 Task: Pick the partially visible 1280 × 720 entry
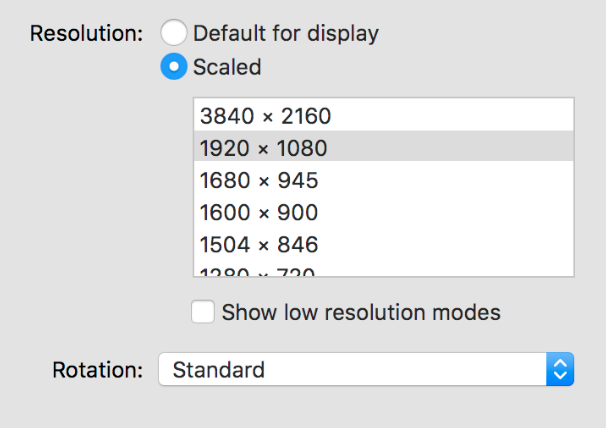pyautogui.click(x=384, y=271)
